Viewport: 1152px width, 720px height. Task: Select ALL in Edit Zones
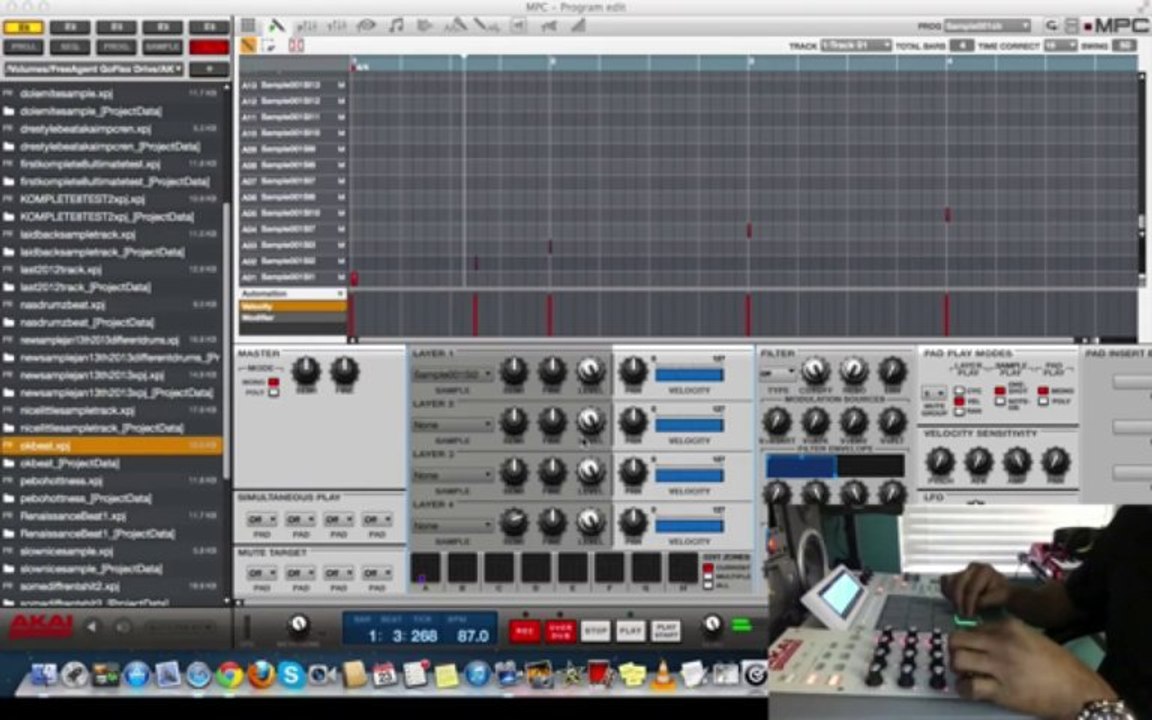[708, 586]
